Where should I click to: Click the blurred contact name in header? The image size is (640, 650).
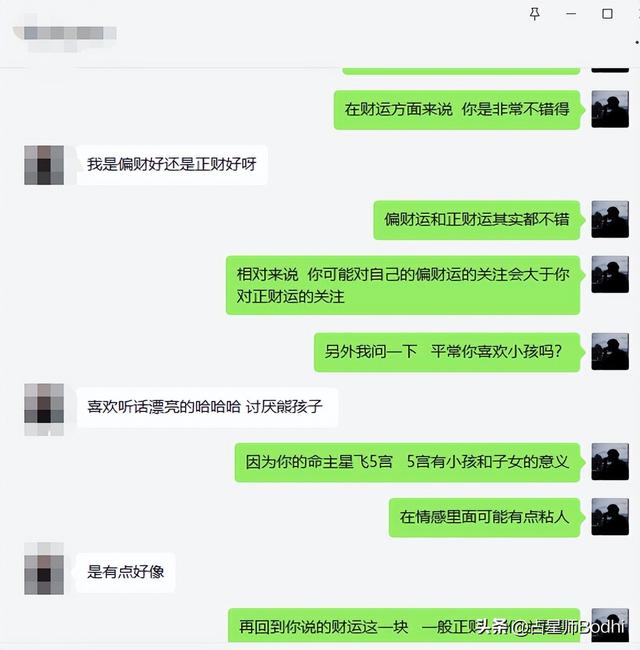[64, 33]
